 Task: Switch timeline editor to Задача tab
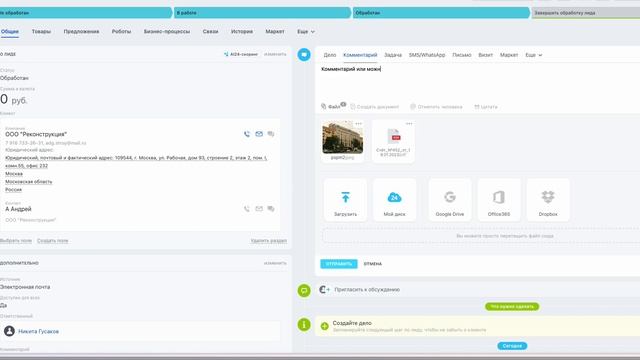pos(393,55)
